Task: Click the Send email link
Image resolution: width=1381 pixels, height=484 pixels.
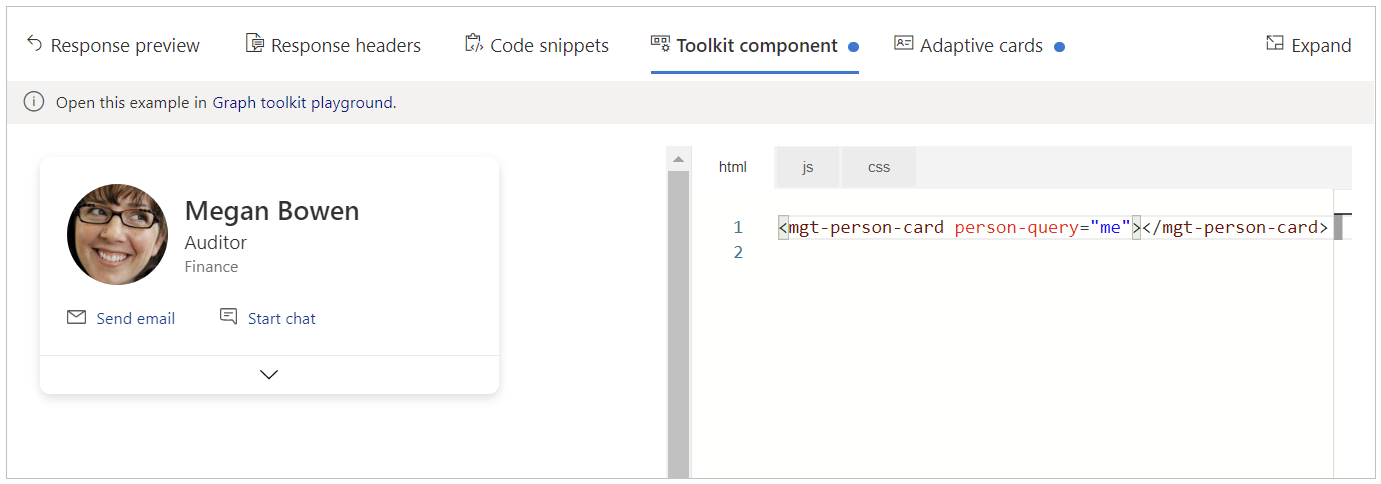Action: (x=135, y=319)
